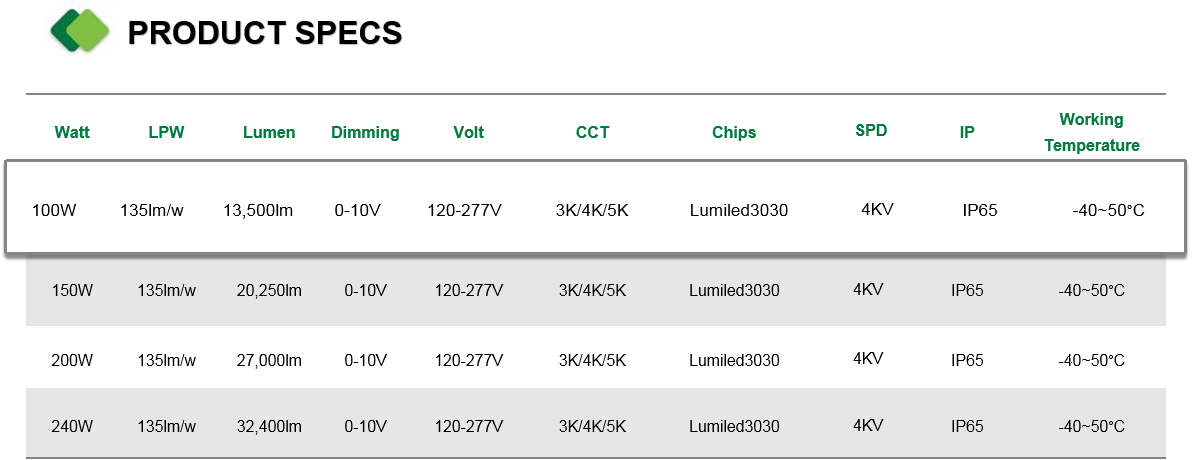Select the 20,250lm lumen value
1192x460 pixels.
(269, 290)
